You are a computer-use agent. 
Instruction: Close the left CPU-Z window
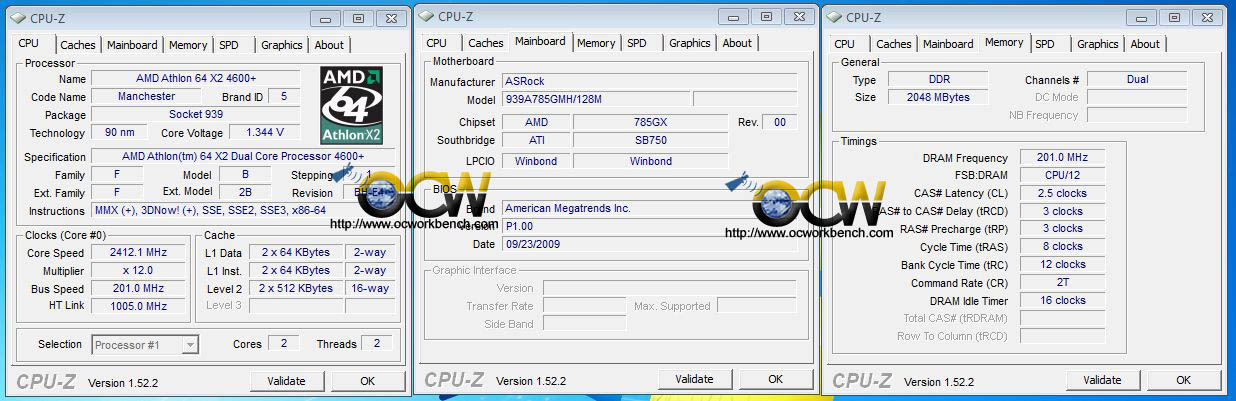pos(389,18)
